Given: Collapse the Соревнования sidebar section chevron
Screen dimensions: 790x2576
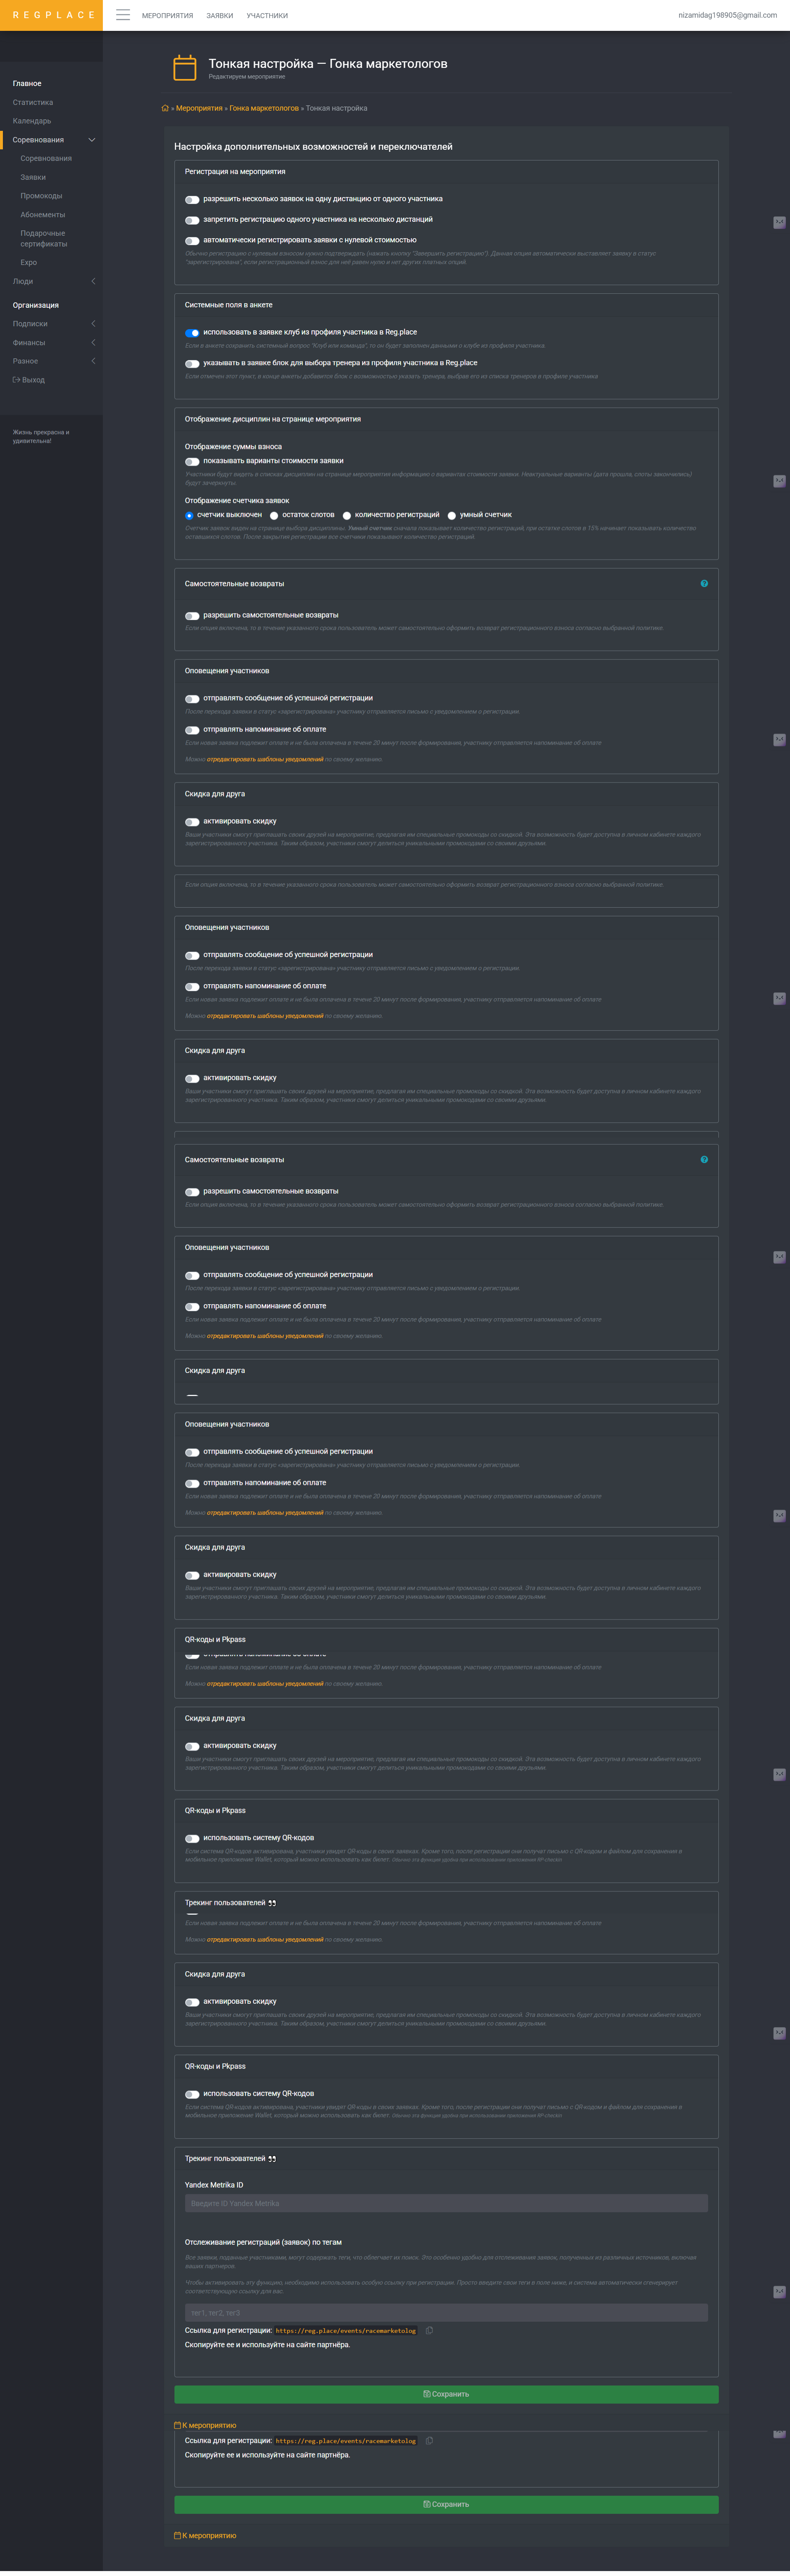Looking at the screenshot, I should pos(92,140).
